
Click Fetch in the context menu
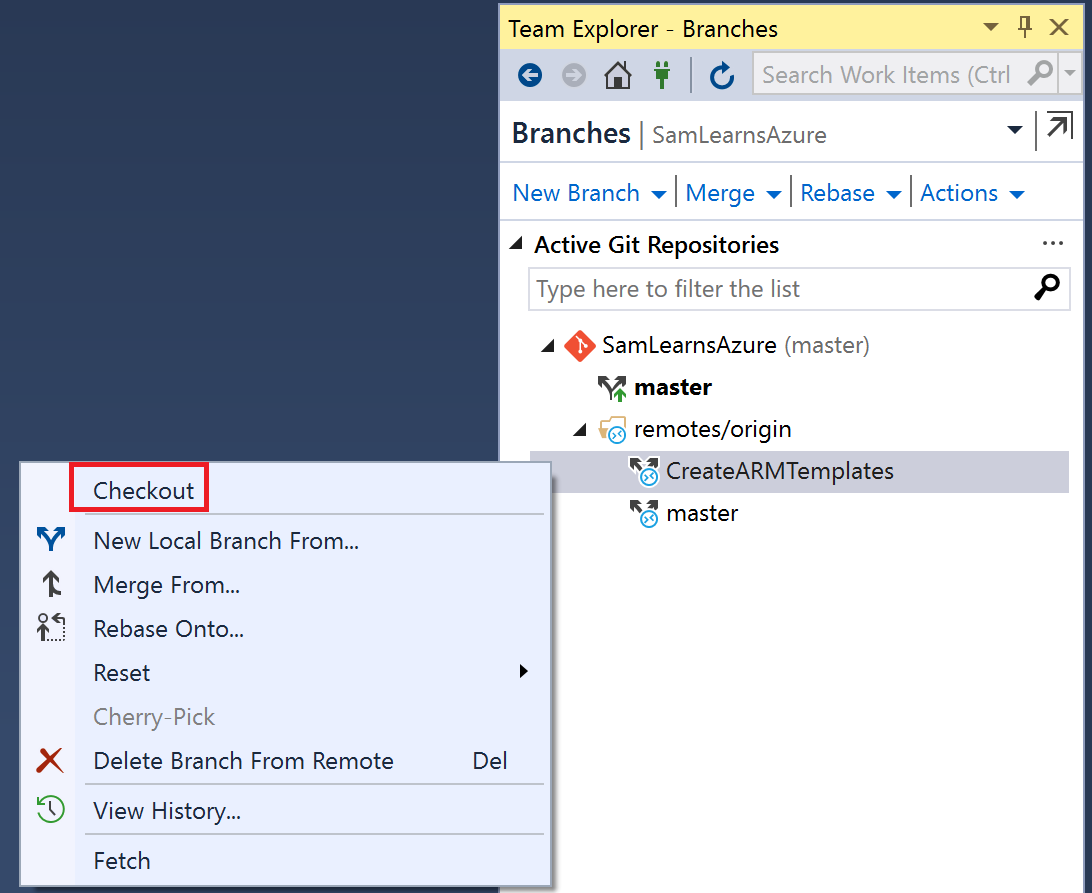(121, 861)
